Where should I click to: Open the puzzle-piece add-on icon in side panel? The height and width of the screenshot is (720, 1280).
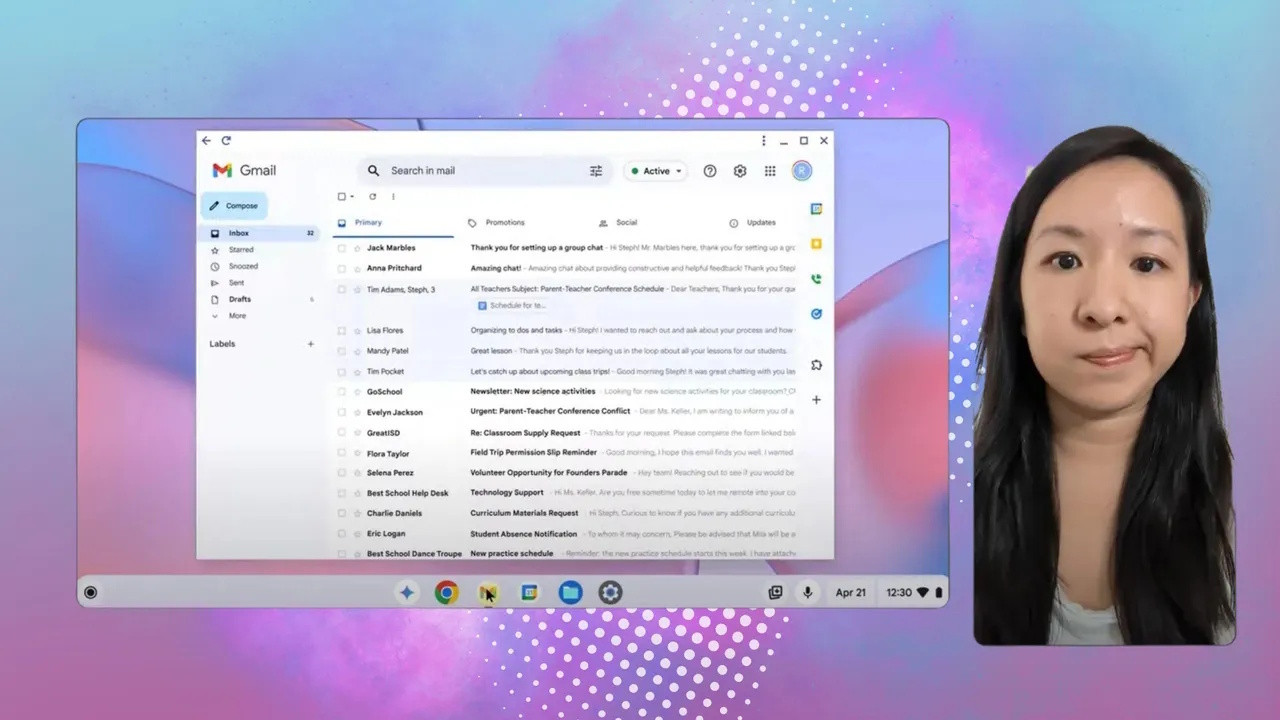point(816,365)
